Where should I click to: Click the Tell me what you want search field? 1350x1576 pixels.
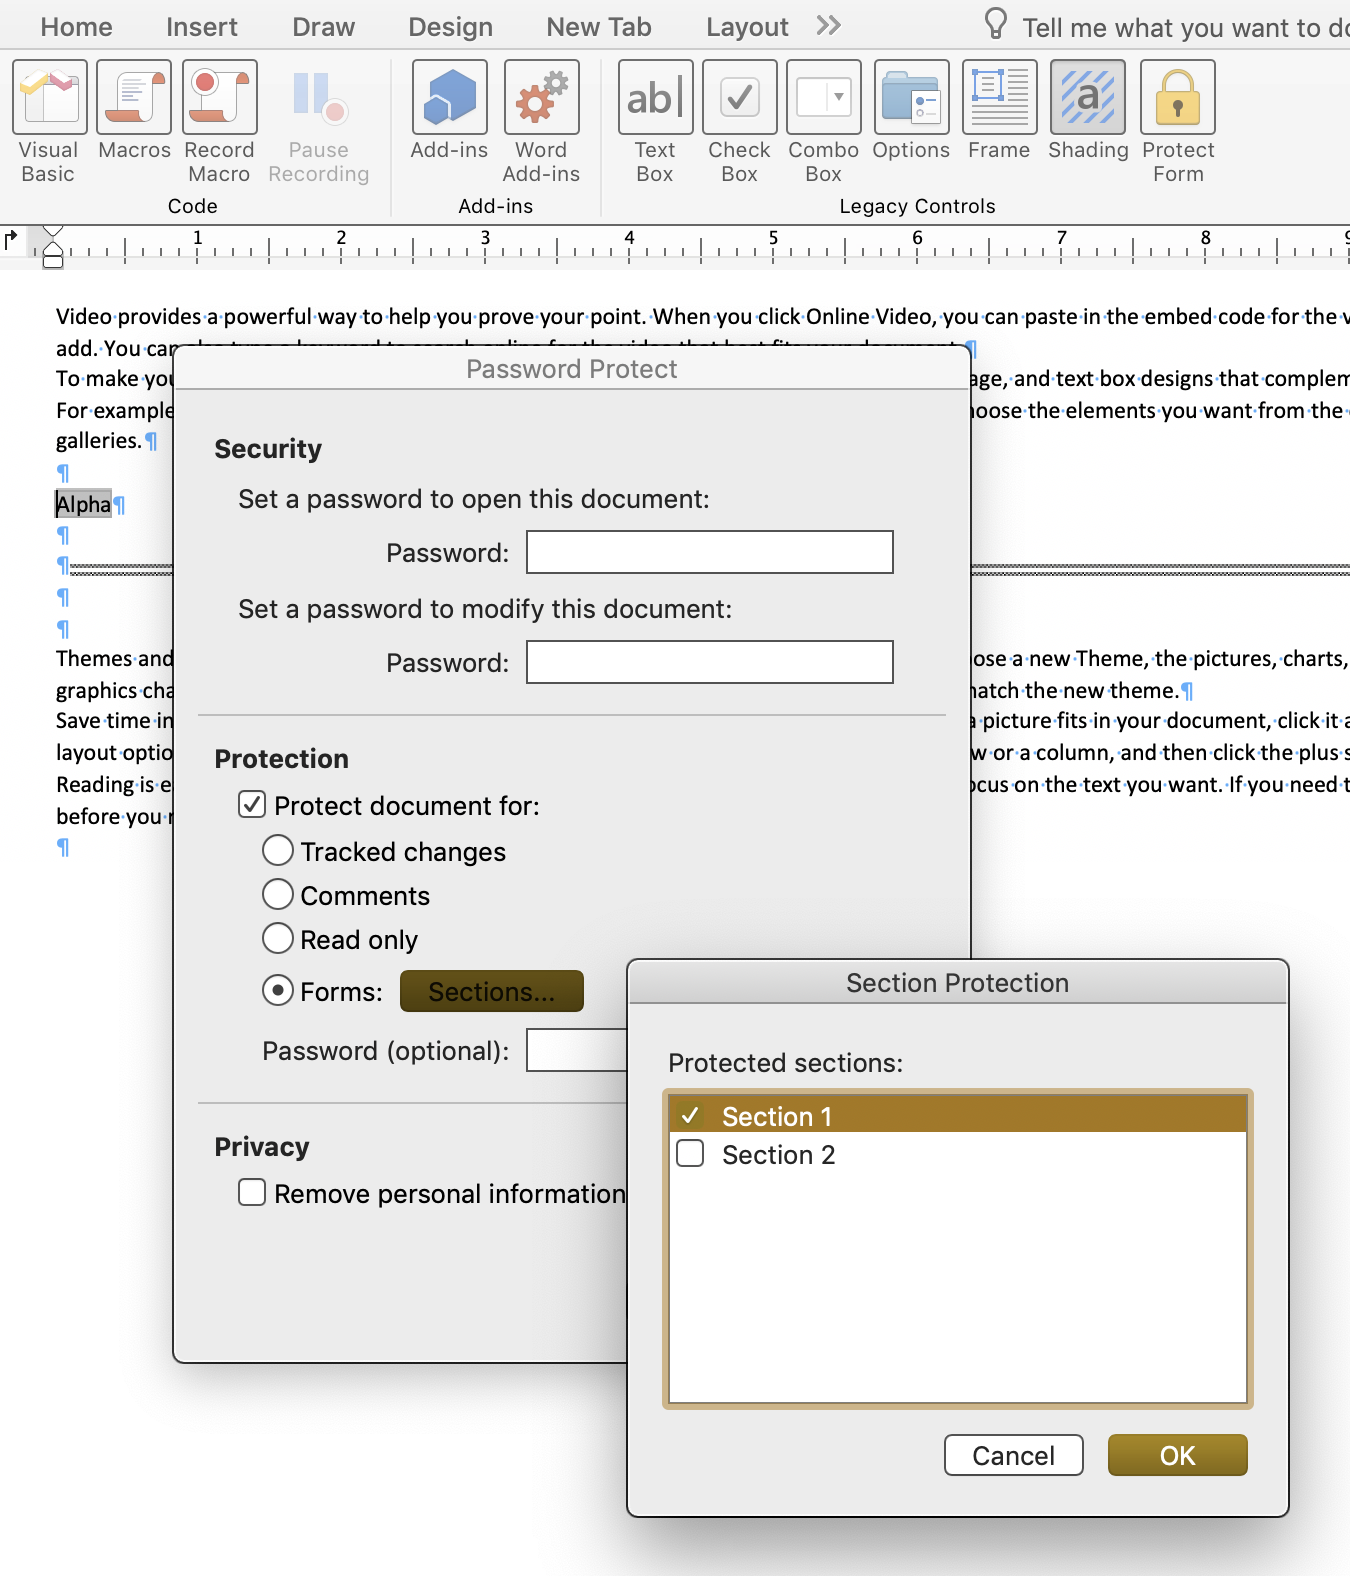1185,28
